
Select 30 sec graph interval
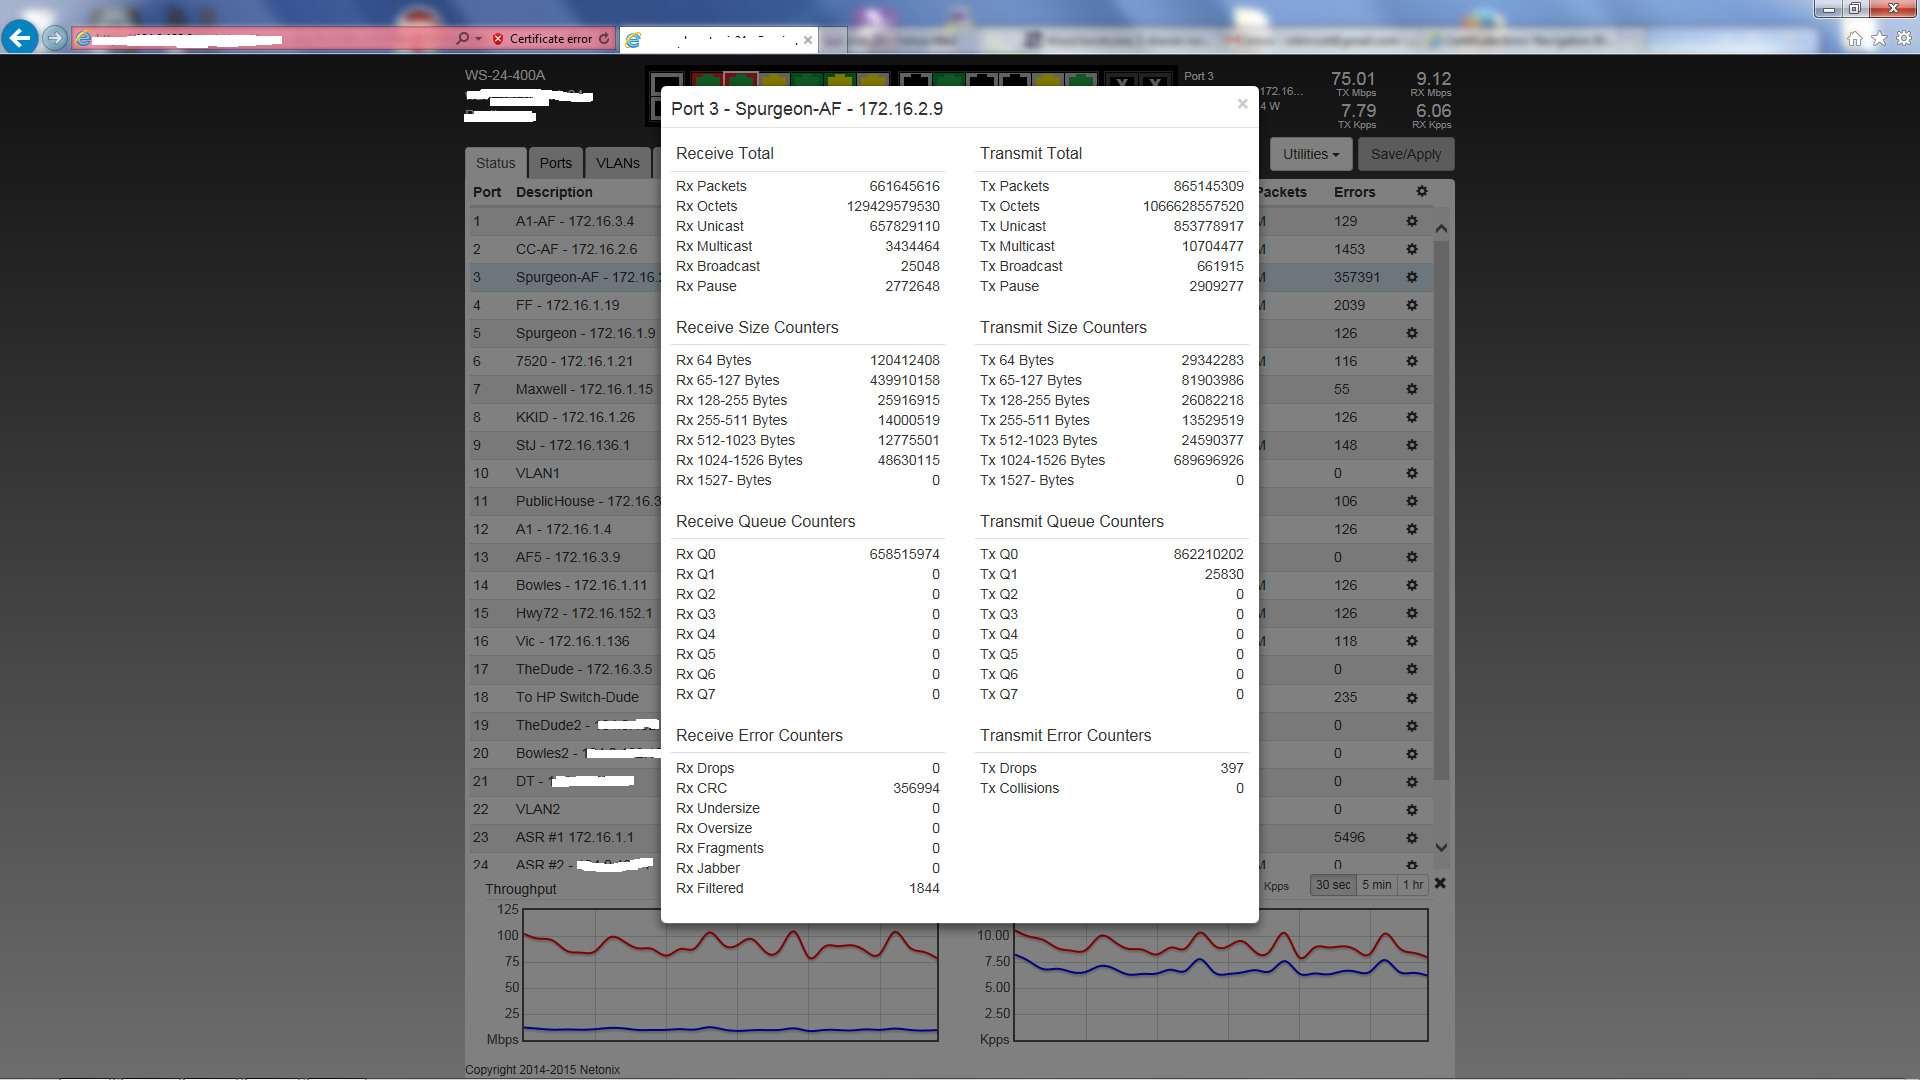1333,885
